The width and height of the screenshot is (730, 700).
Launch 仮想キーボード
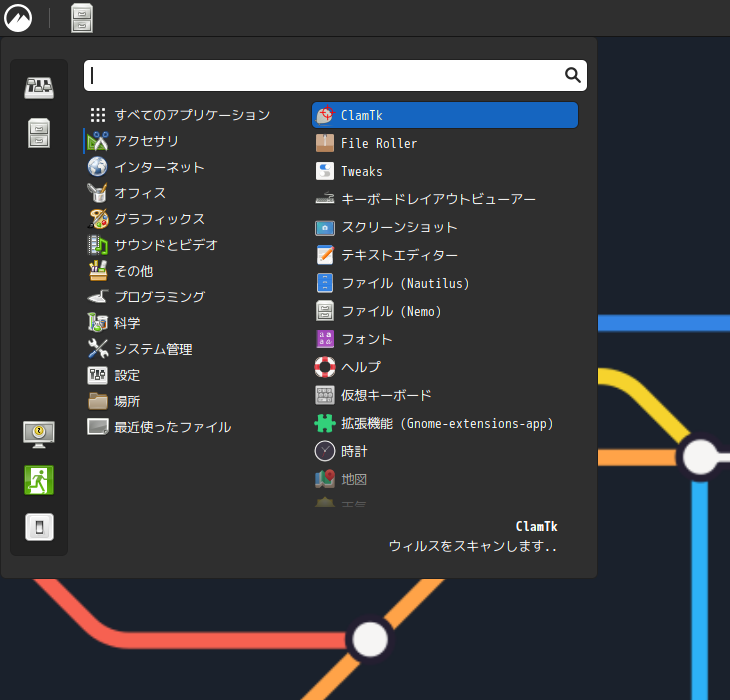(x=445, y=395)
